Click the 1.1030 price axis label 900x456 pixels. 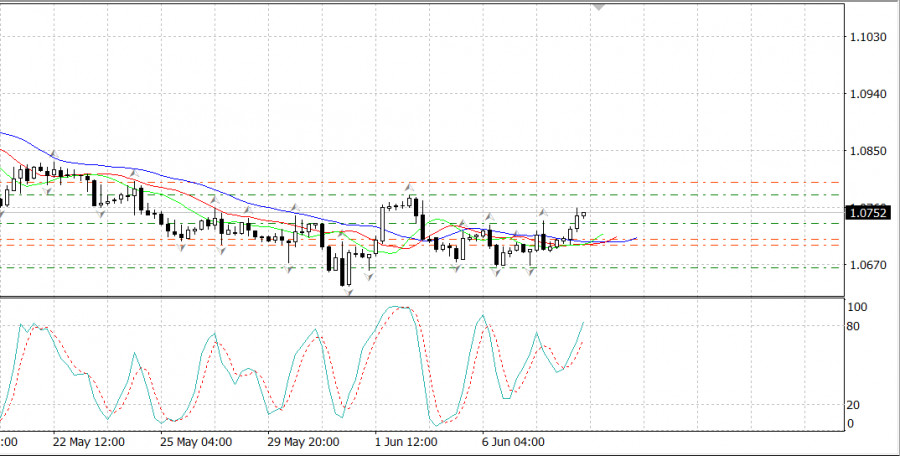(x=865, y=37)
